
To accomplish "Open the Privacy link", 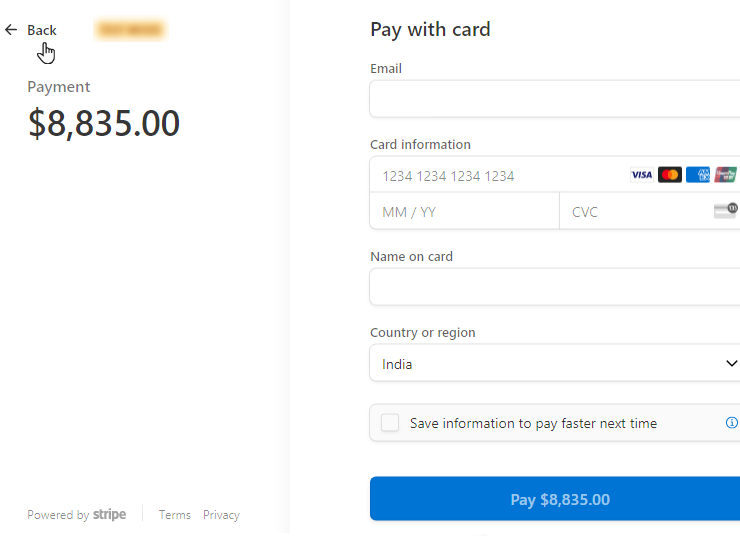I will point(221,515).
